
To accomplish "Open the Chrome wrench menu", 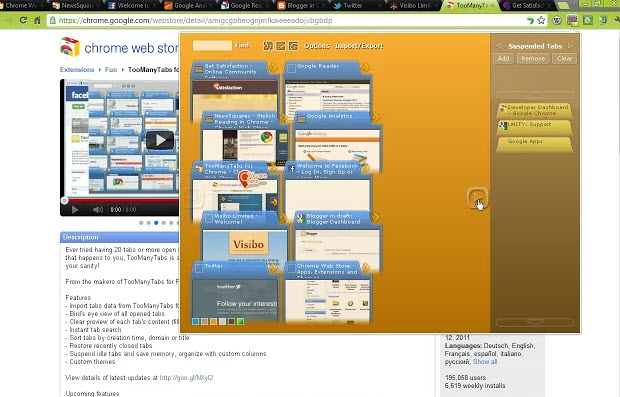I will (x=616, y=20).
